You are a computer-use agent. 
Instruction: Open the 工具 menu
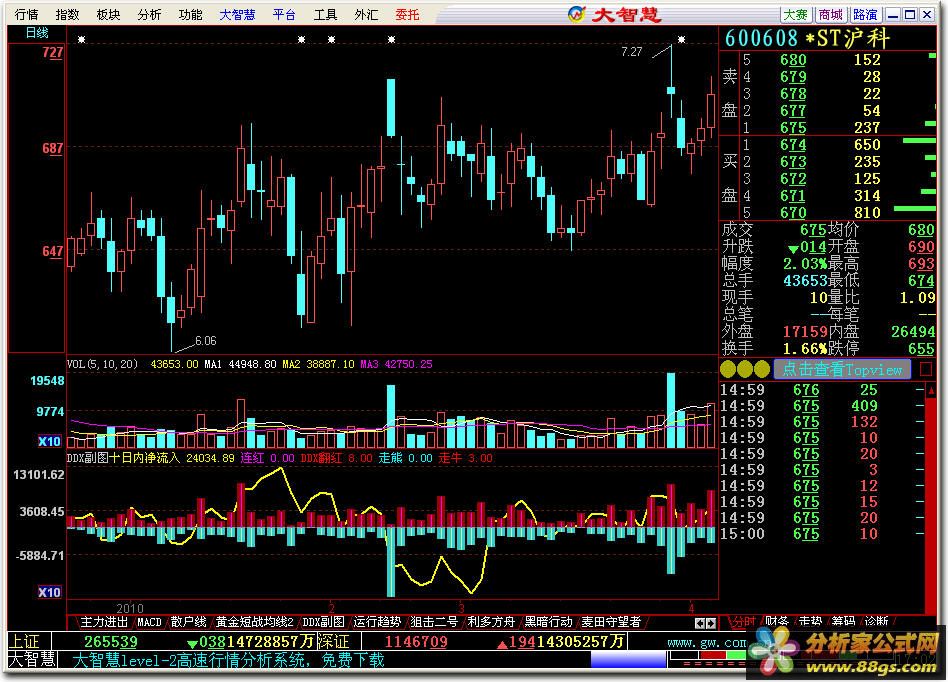click(x=325, y=14)
